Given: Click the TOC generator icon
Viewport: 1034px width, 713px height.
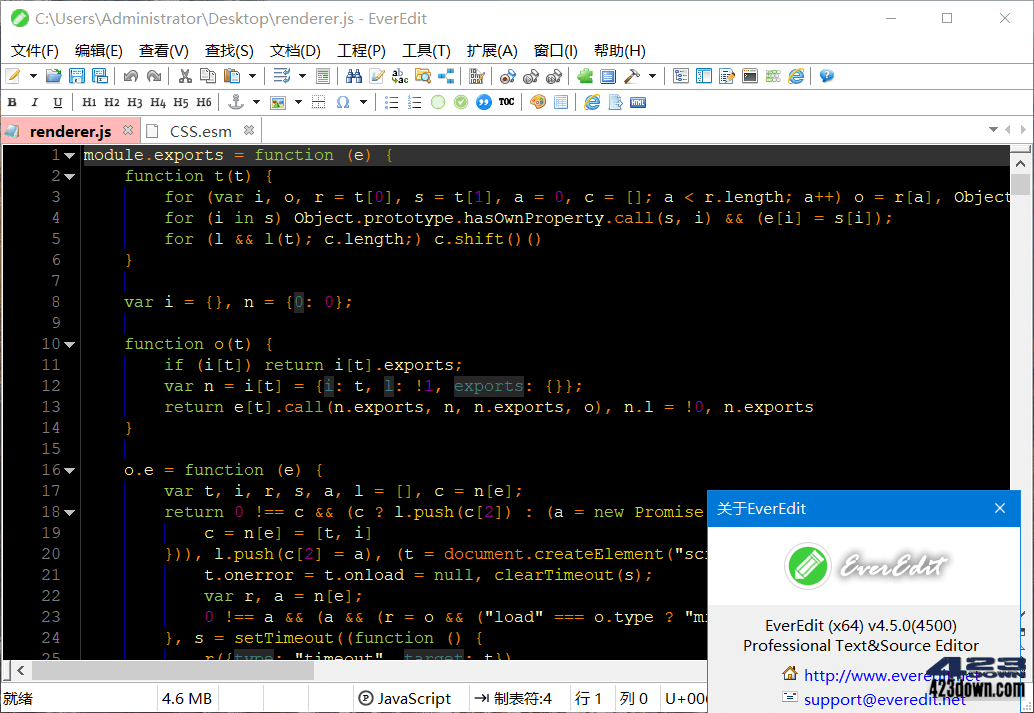Looking at the screenshot, I should (x=505, y=101).
